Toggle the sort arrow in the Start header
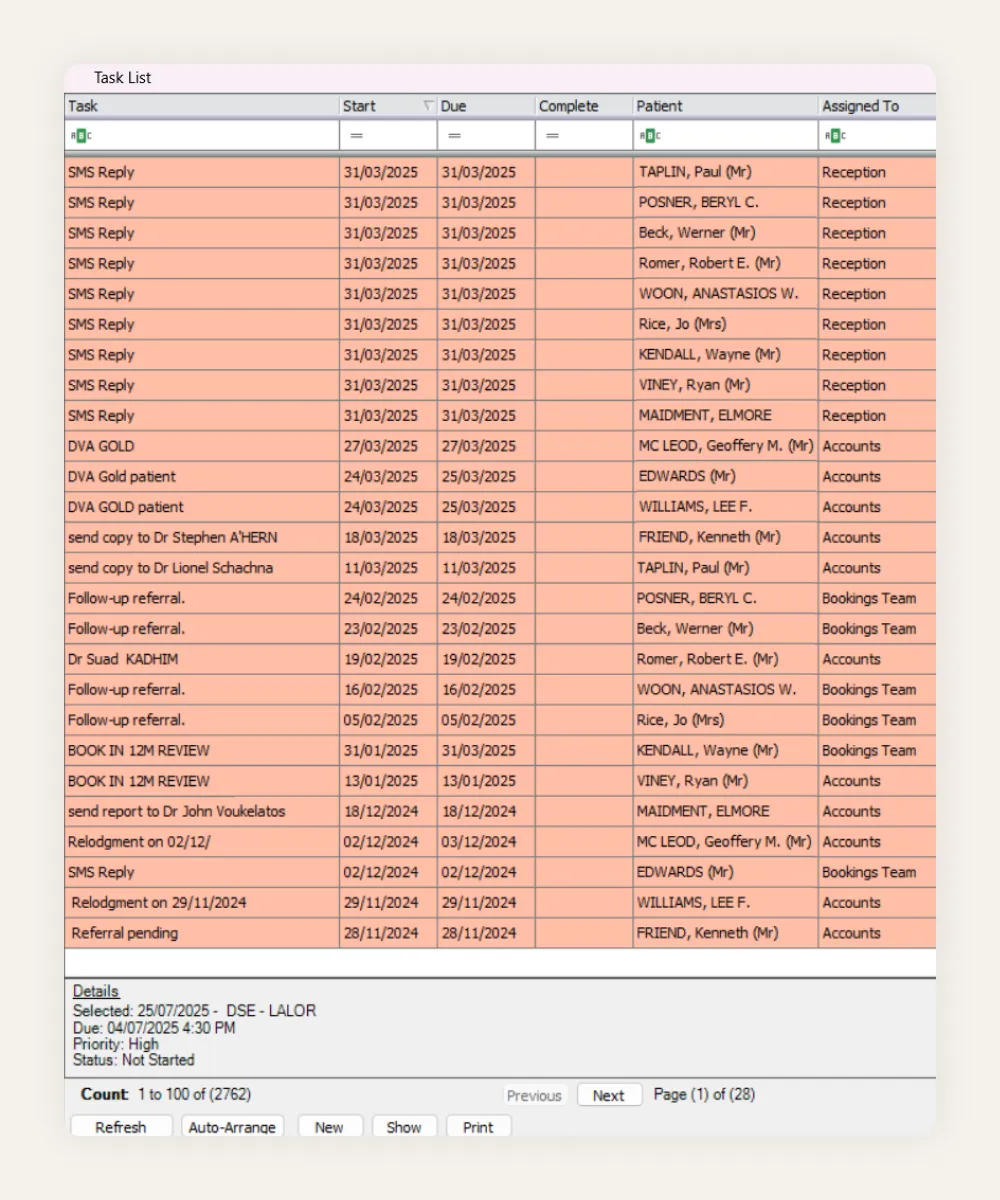Image resolution: width=1000 pixels, height=1200 pixels. point(428,106)
